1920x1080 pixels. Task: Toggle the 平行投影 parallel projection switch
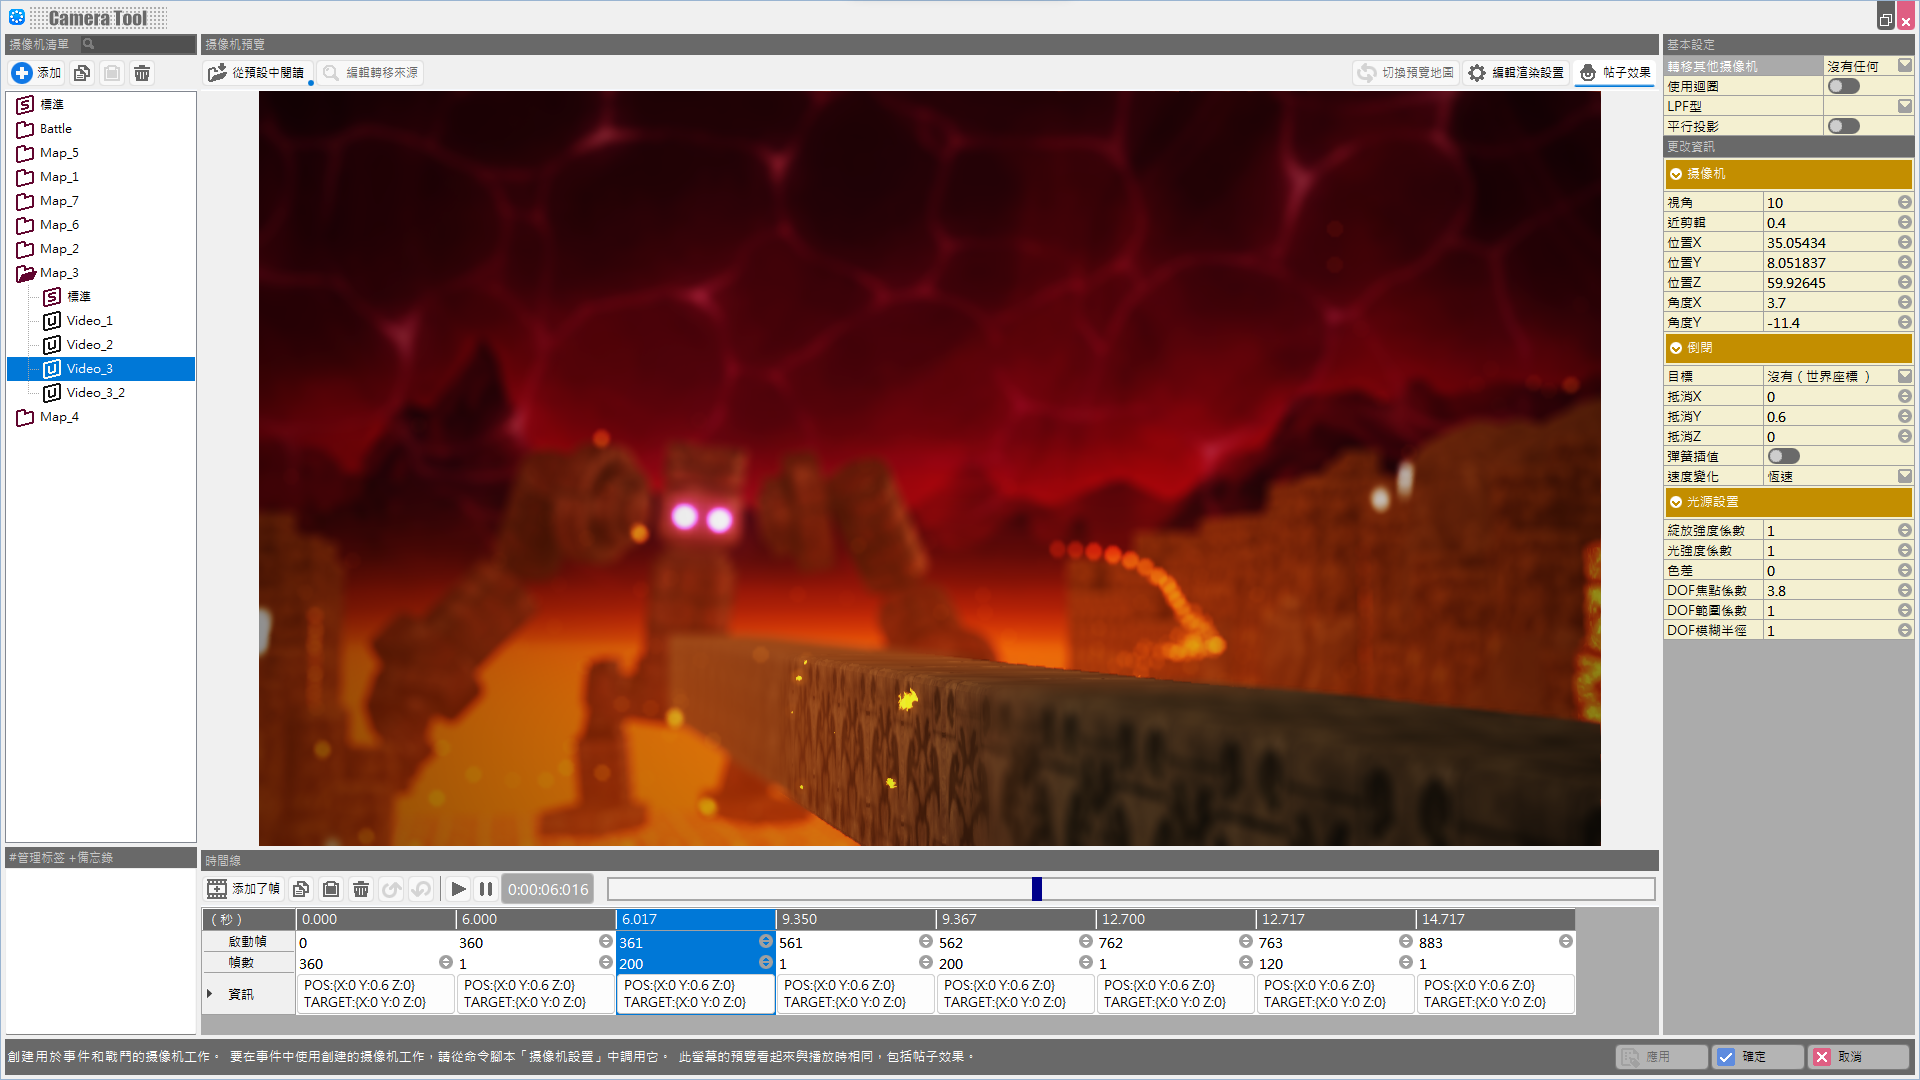tap(1843, 126)
